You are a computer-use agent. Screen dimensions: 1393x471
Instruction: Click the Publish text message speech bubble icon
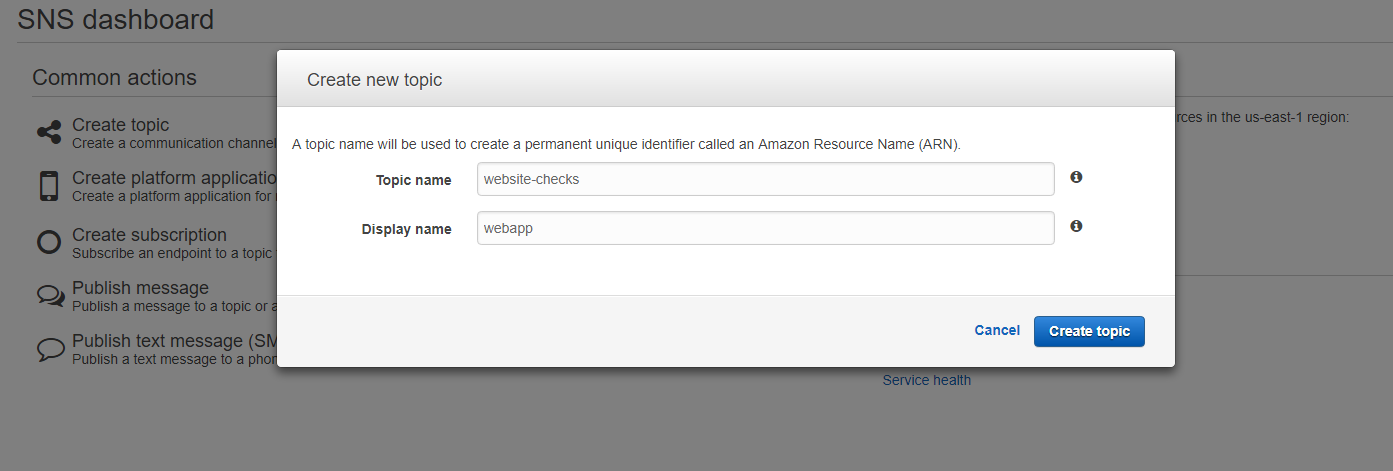[x=50, y=349]
